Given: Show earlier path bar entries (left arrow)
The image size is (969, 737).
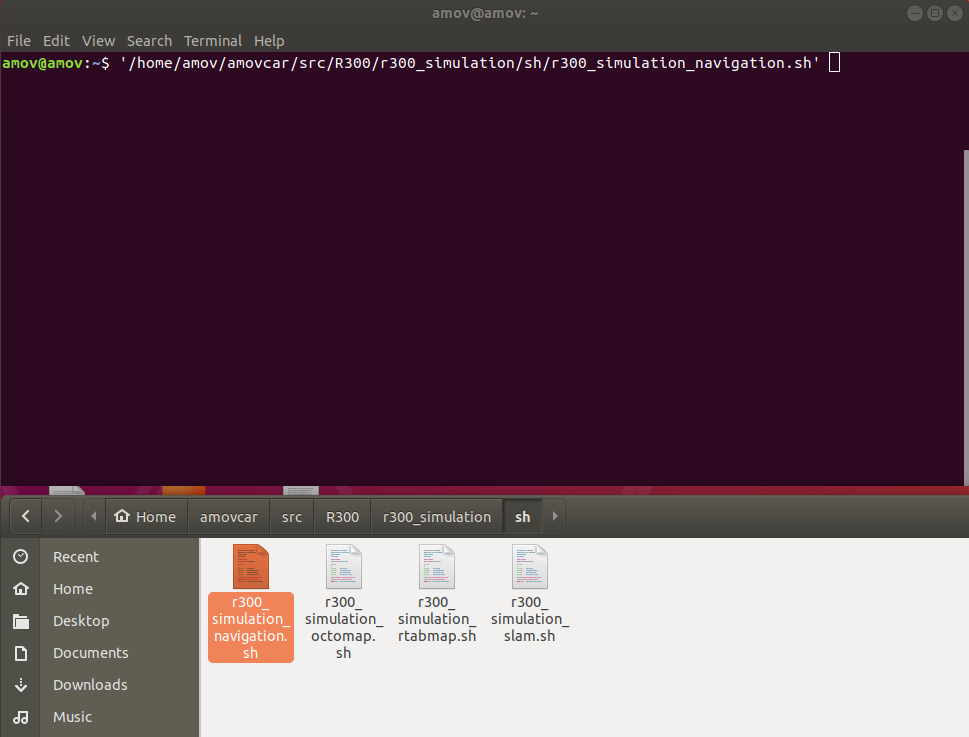Looking at the screenshot, I should click(x=94, y=516).
